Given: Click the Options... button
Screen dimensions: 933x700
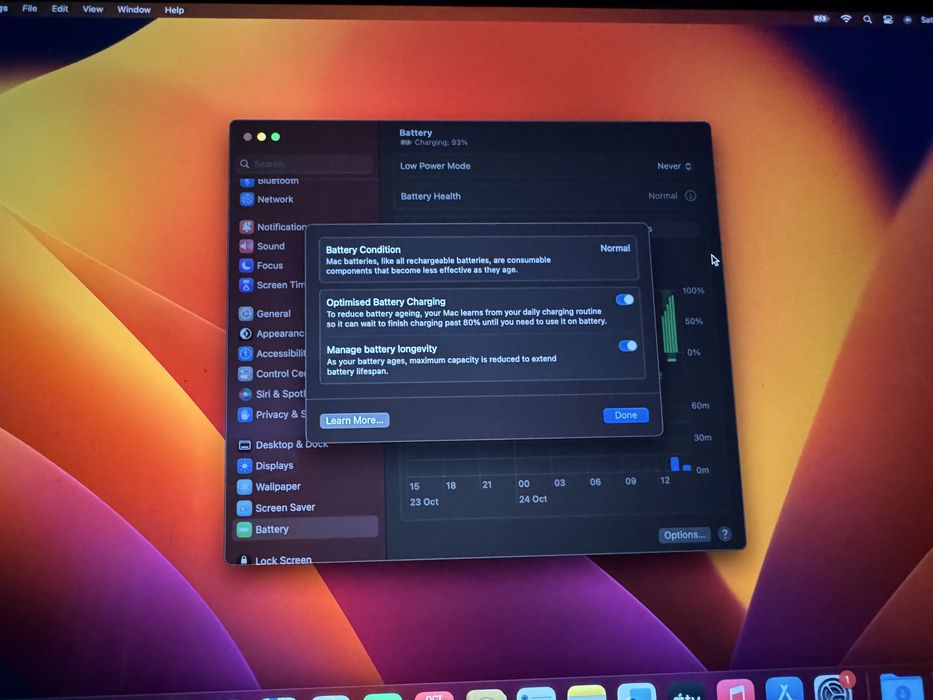Looking at the screenshot, I should [x=684, y=535].
